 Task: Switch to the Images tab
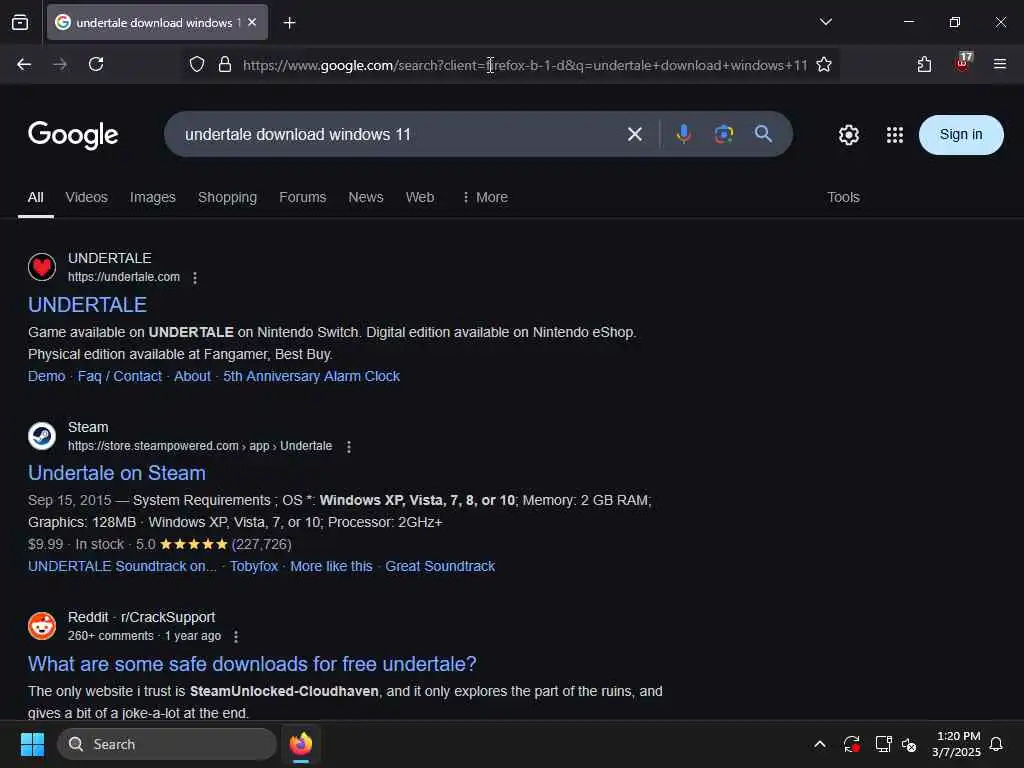click(153, 197)
